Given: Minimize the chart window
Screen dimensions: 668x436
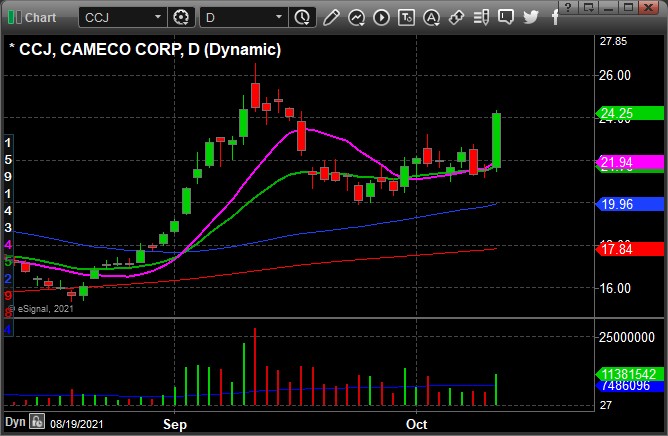Looking at the screenshot, I should pos(608,7).
